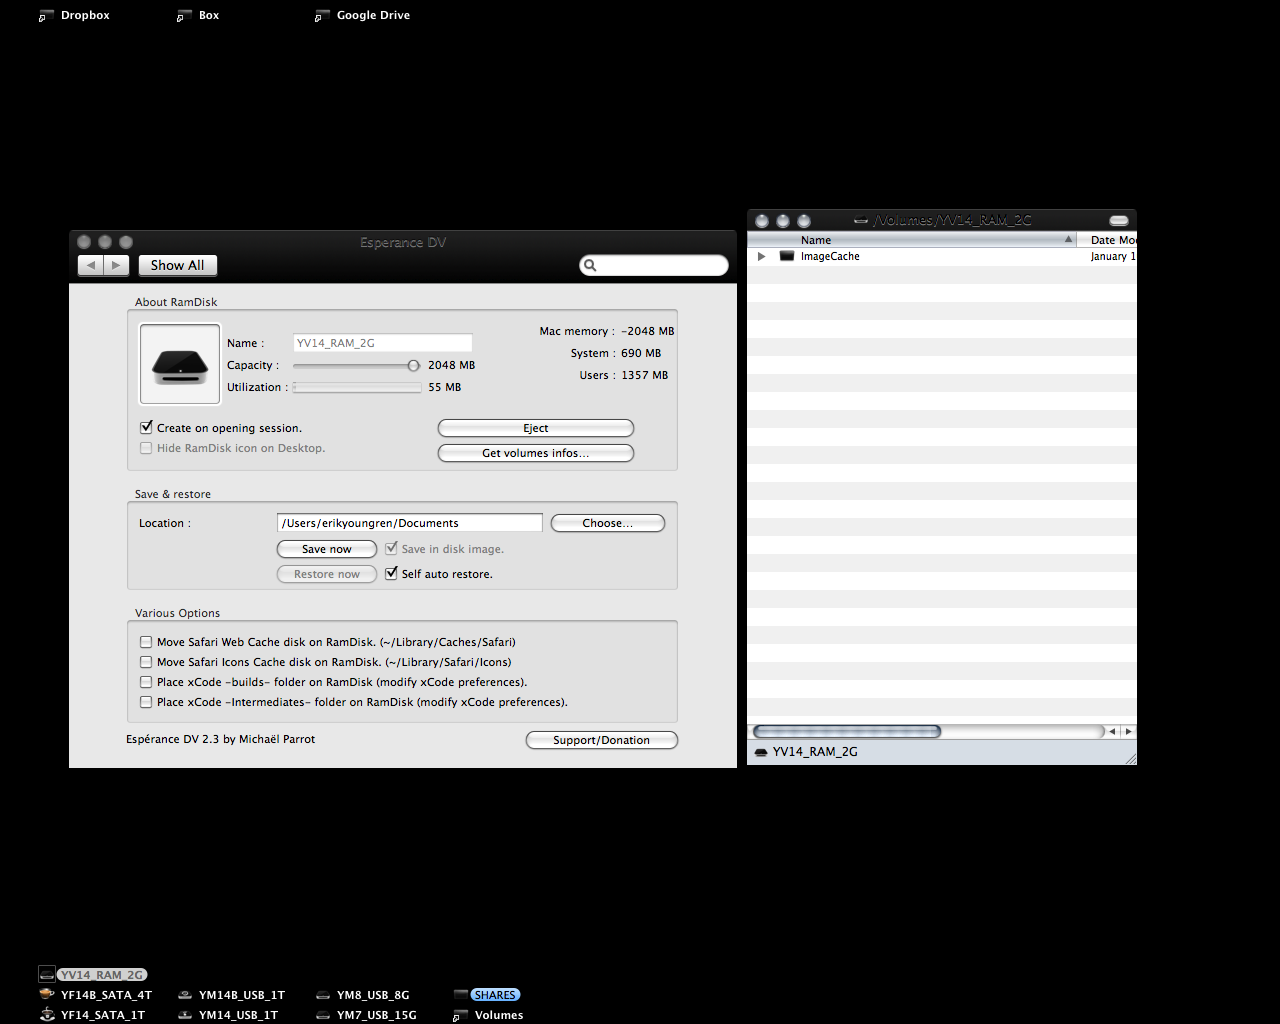This screenshot has height=1024, width=1280.
Task: Click the Choose location button
Action: 608,523
